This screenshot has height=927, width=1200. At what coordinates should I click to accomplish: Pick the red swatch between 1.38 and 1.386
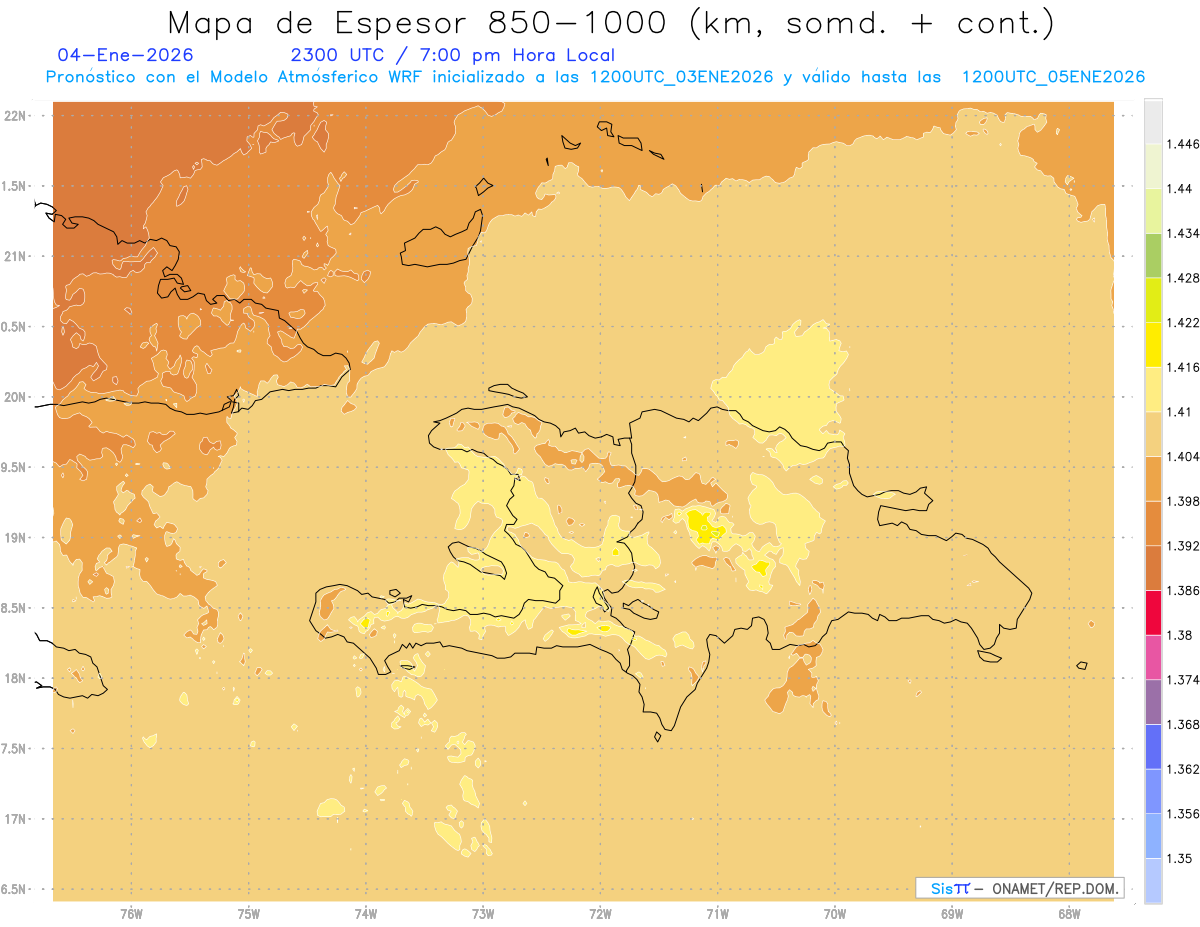point(1153,612)
